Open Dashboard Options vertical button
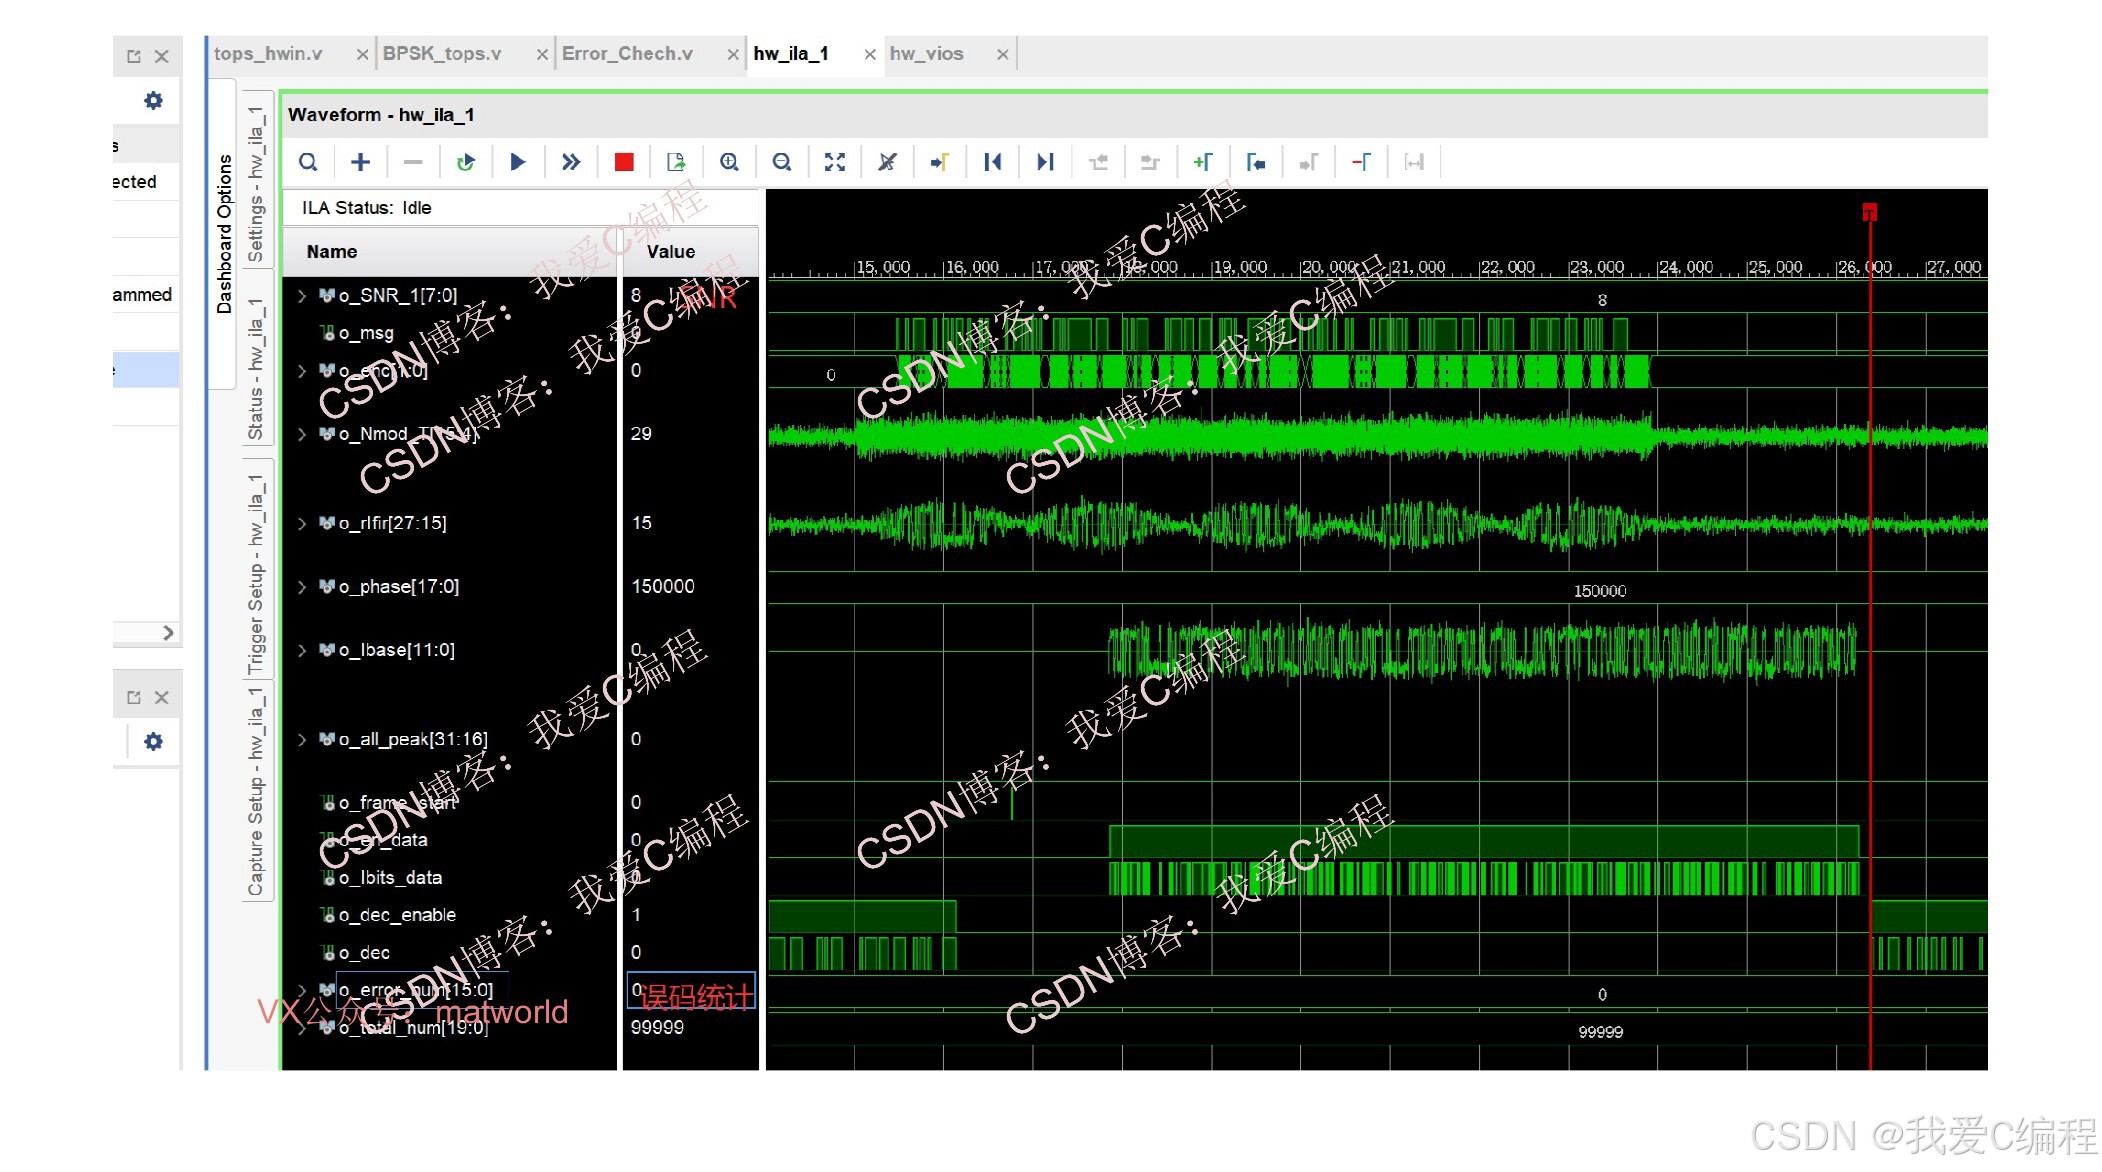Screen dimensions: 2102x1172 pos(224,234)
